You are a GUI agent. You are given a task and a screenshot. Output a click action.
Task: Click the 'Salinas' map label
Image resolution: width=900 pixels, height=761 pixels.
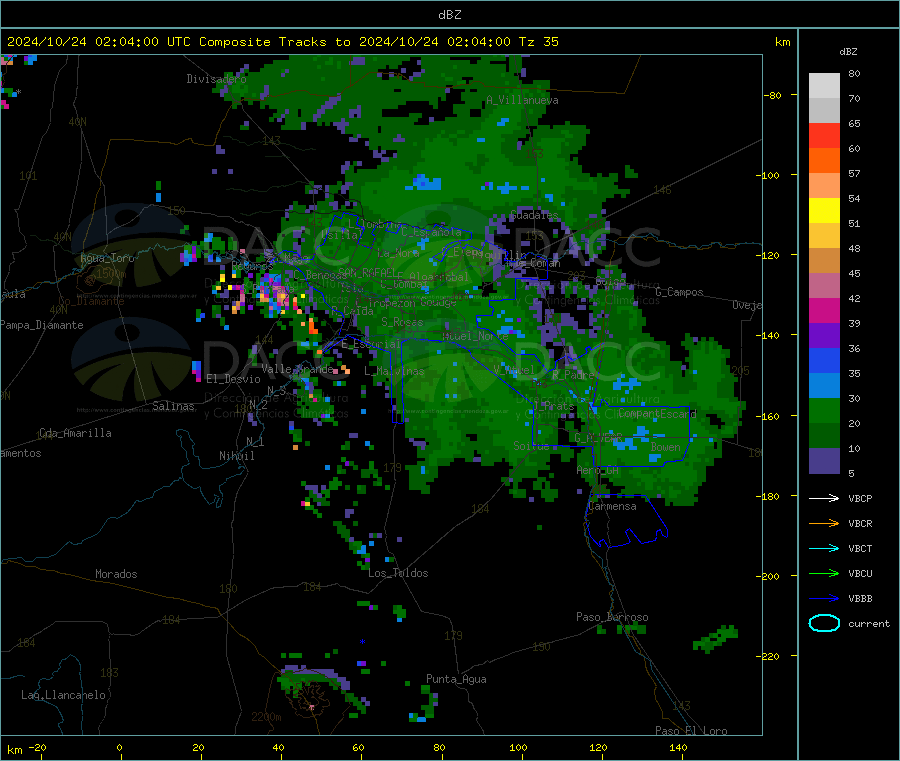point(173,406)
